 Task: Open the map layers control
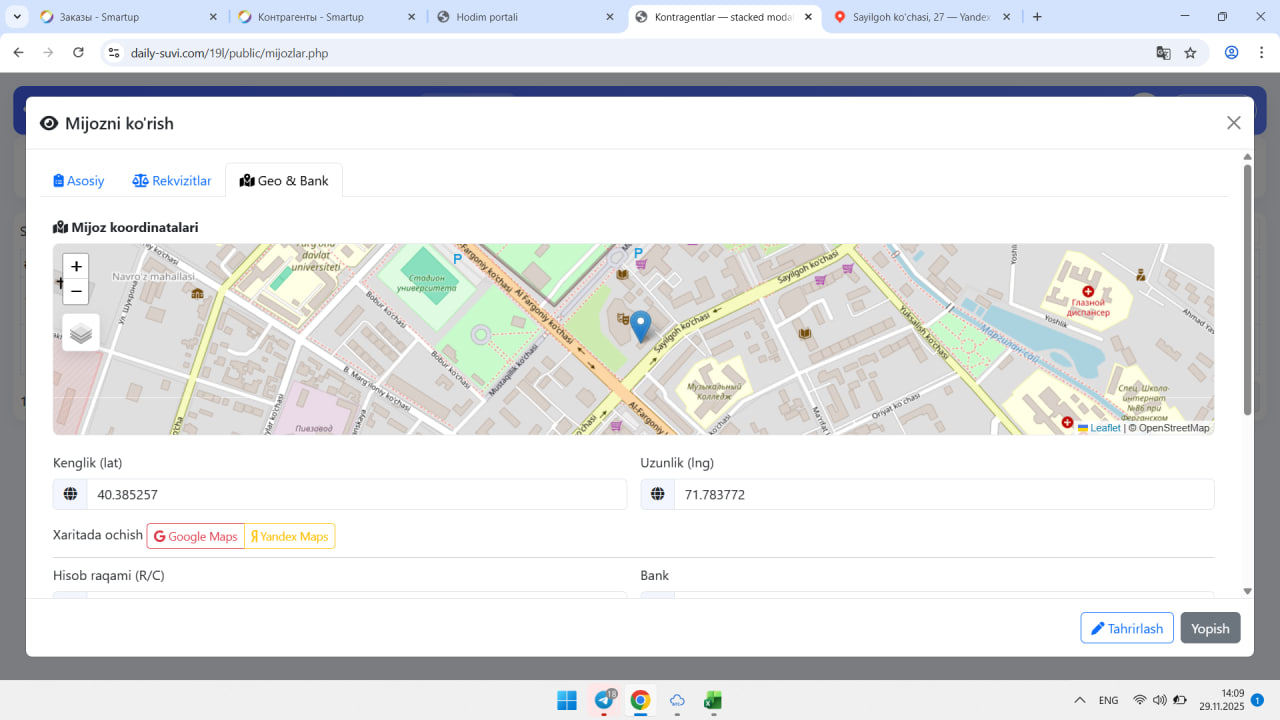click(81, 333)
